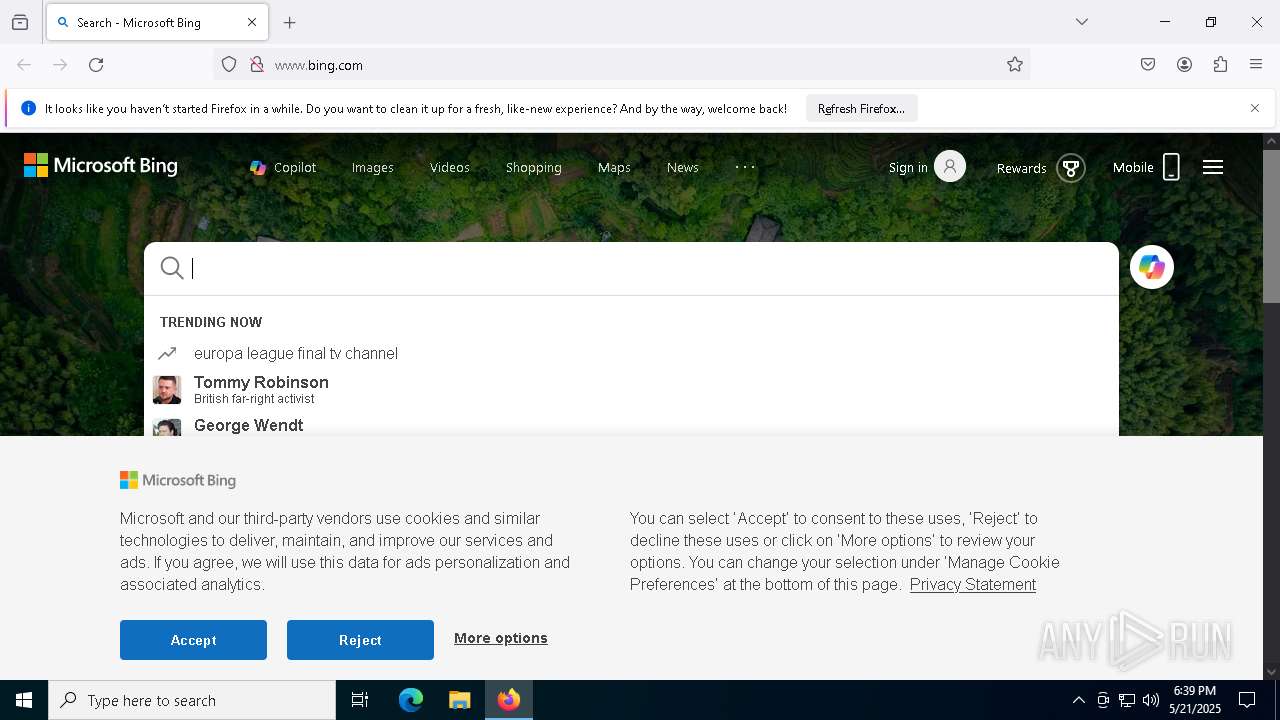Viewport: 1280px width, 720px height.
Task: Open More options for cookies
Action: 501,638
